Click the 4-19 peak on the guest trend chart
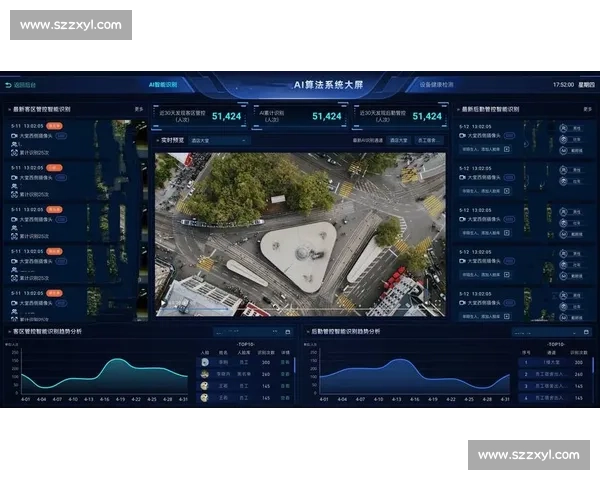 tap(118, 360)
